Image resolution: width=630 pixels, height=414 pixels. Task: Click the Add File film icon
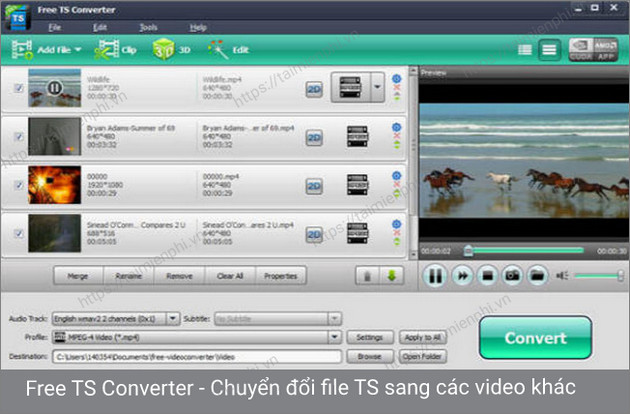(x=22, y=49)
